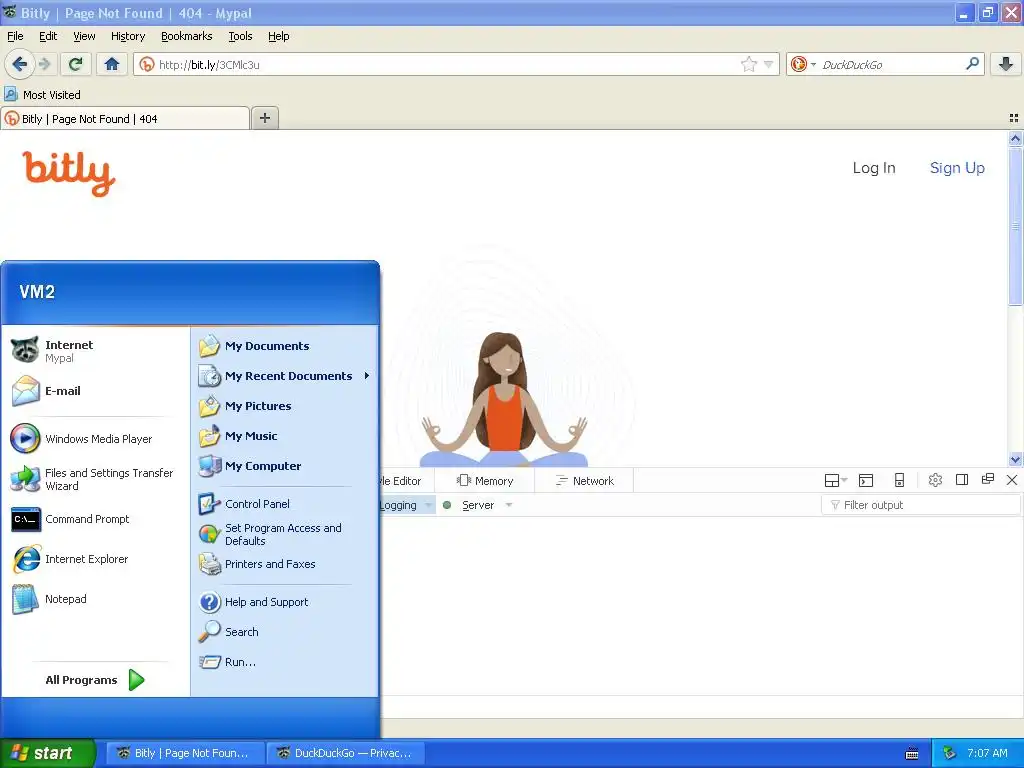Screen dimensions: 1024x768
Task: Show devtools in separate window
Action: (987, 479)
